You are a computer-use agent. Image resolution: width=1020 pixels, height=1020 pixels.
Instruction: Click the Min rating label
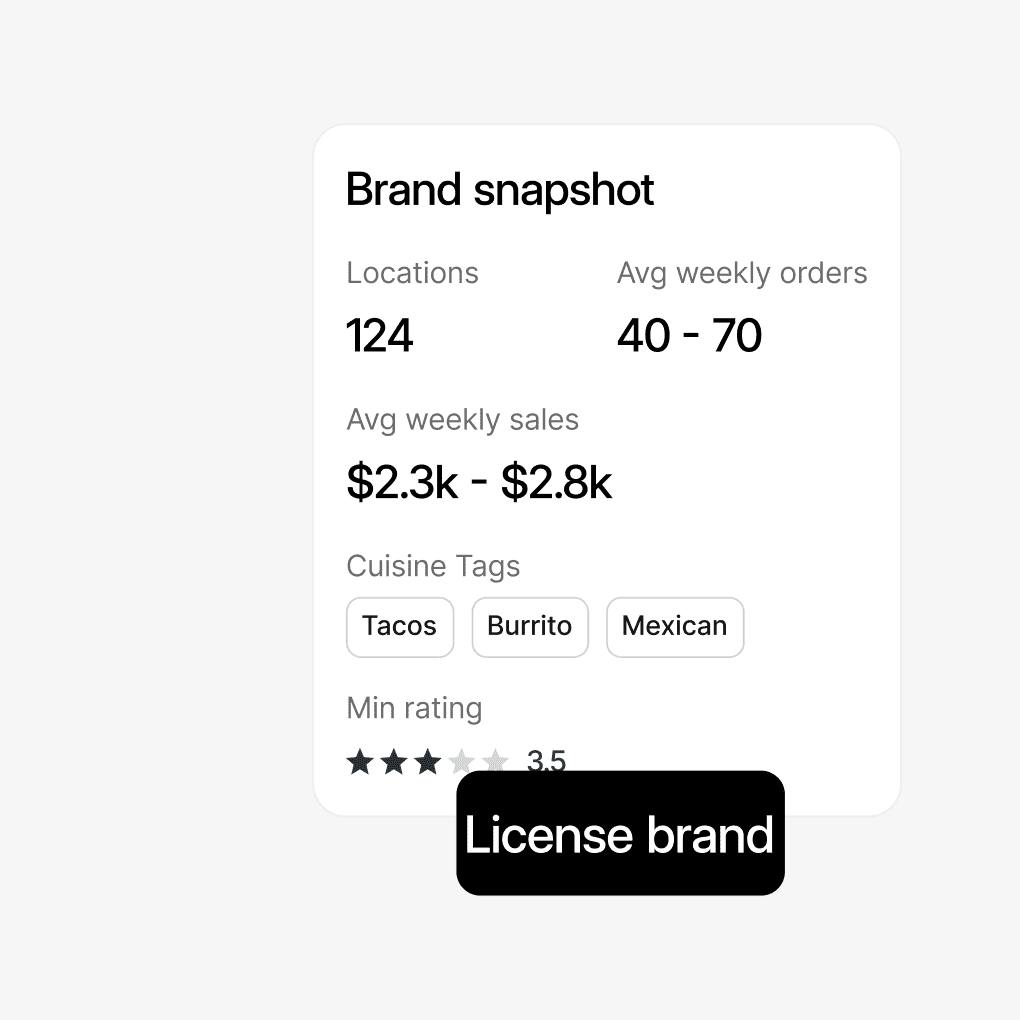click(414, 708)
